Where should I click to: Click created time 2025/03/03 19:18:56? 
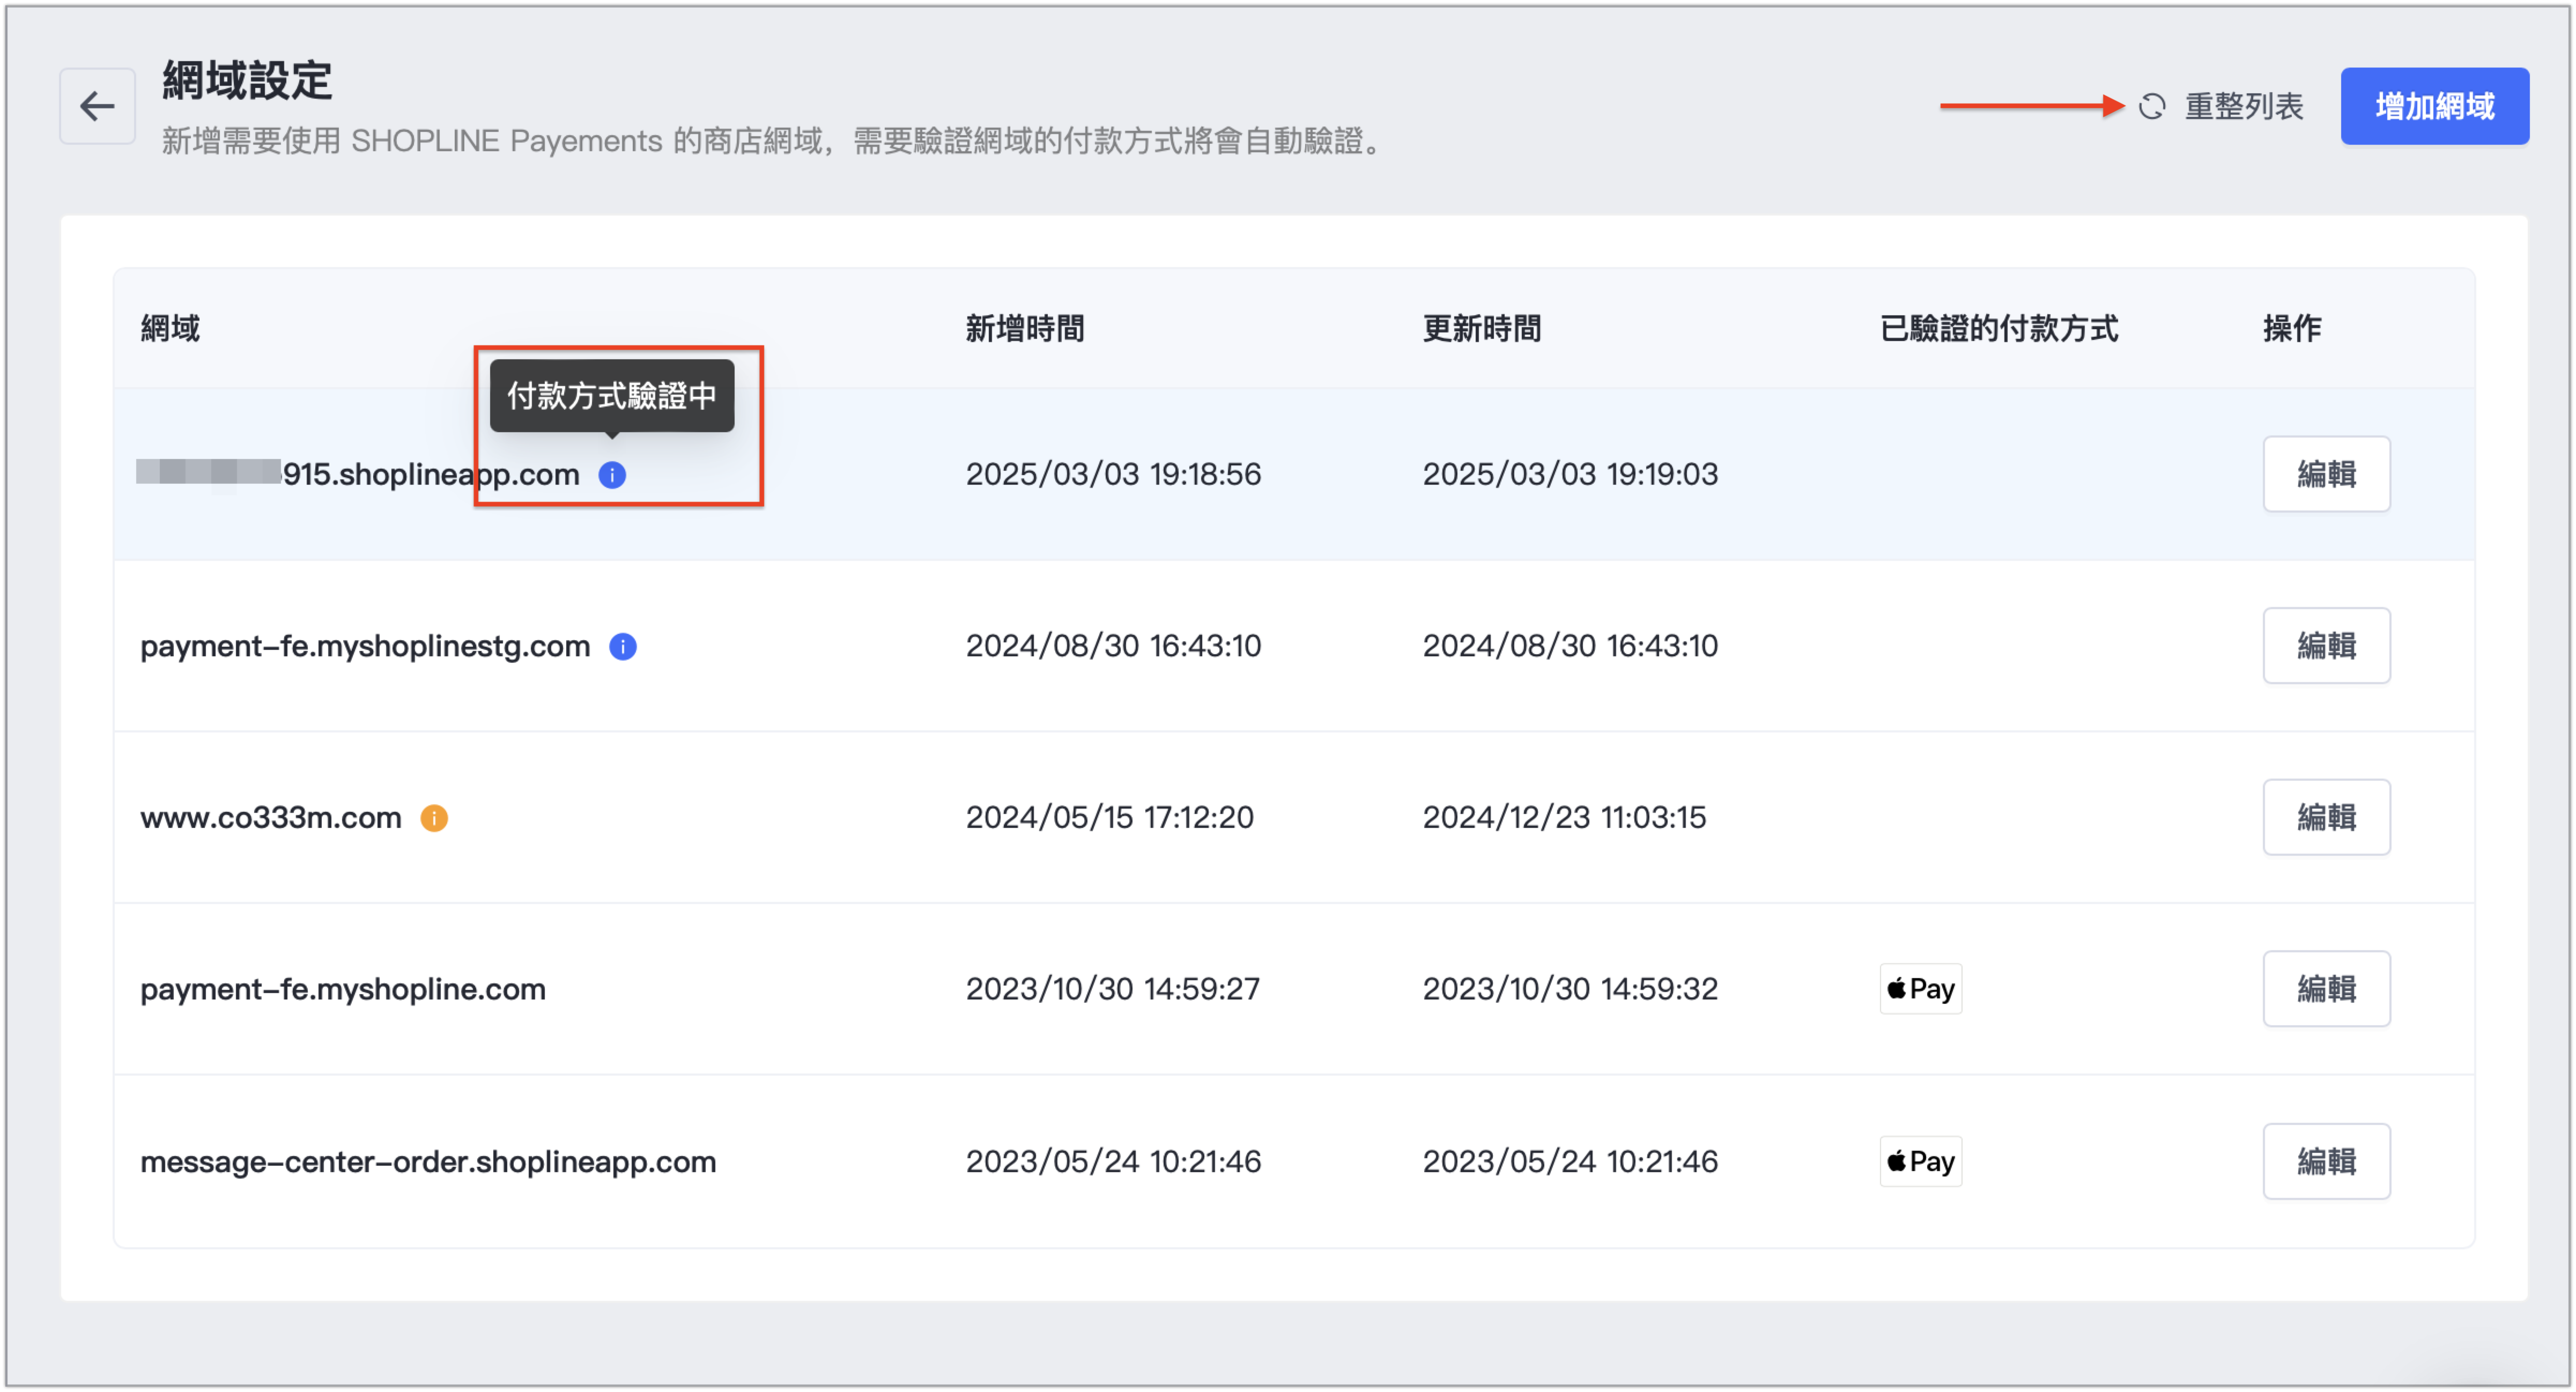coord(1113,474)
